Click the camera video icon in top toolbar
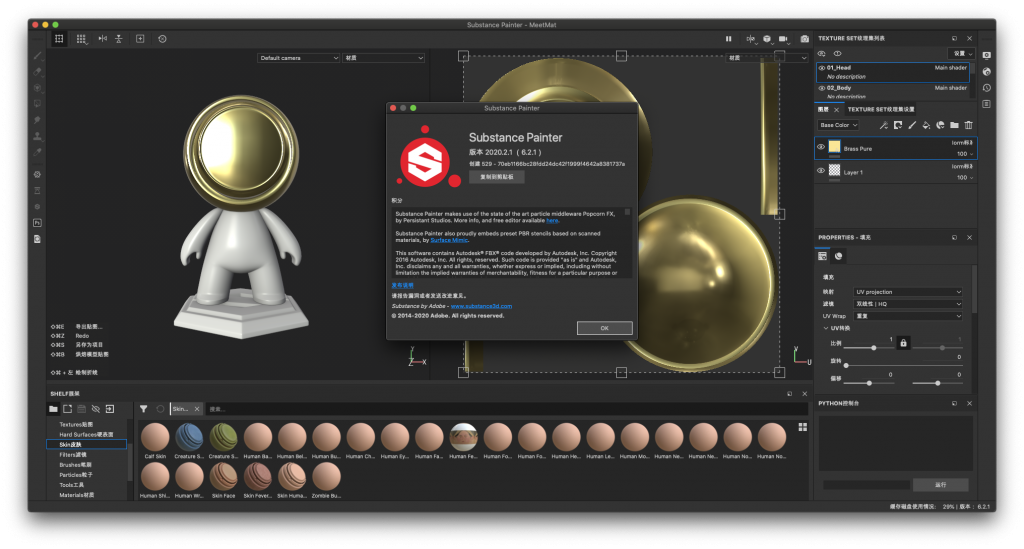The width and height of the screenshot is (1024, 549). tap(783, 39)
